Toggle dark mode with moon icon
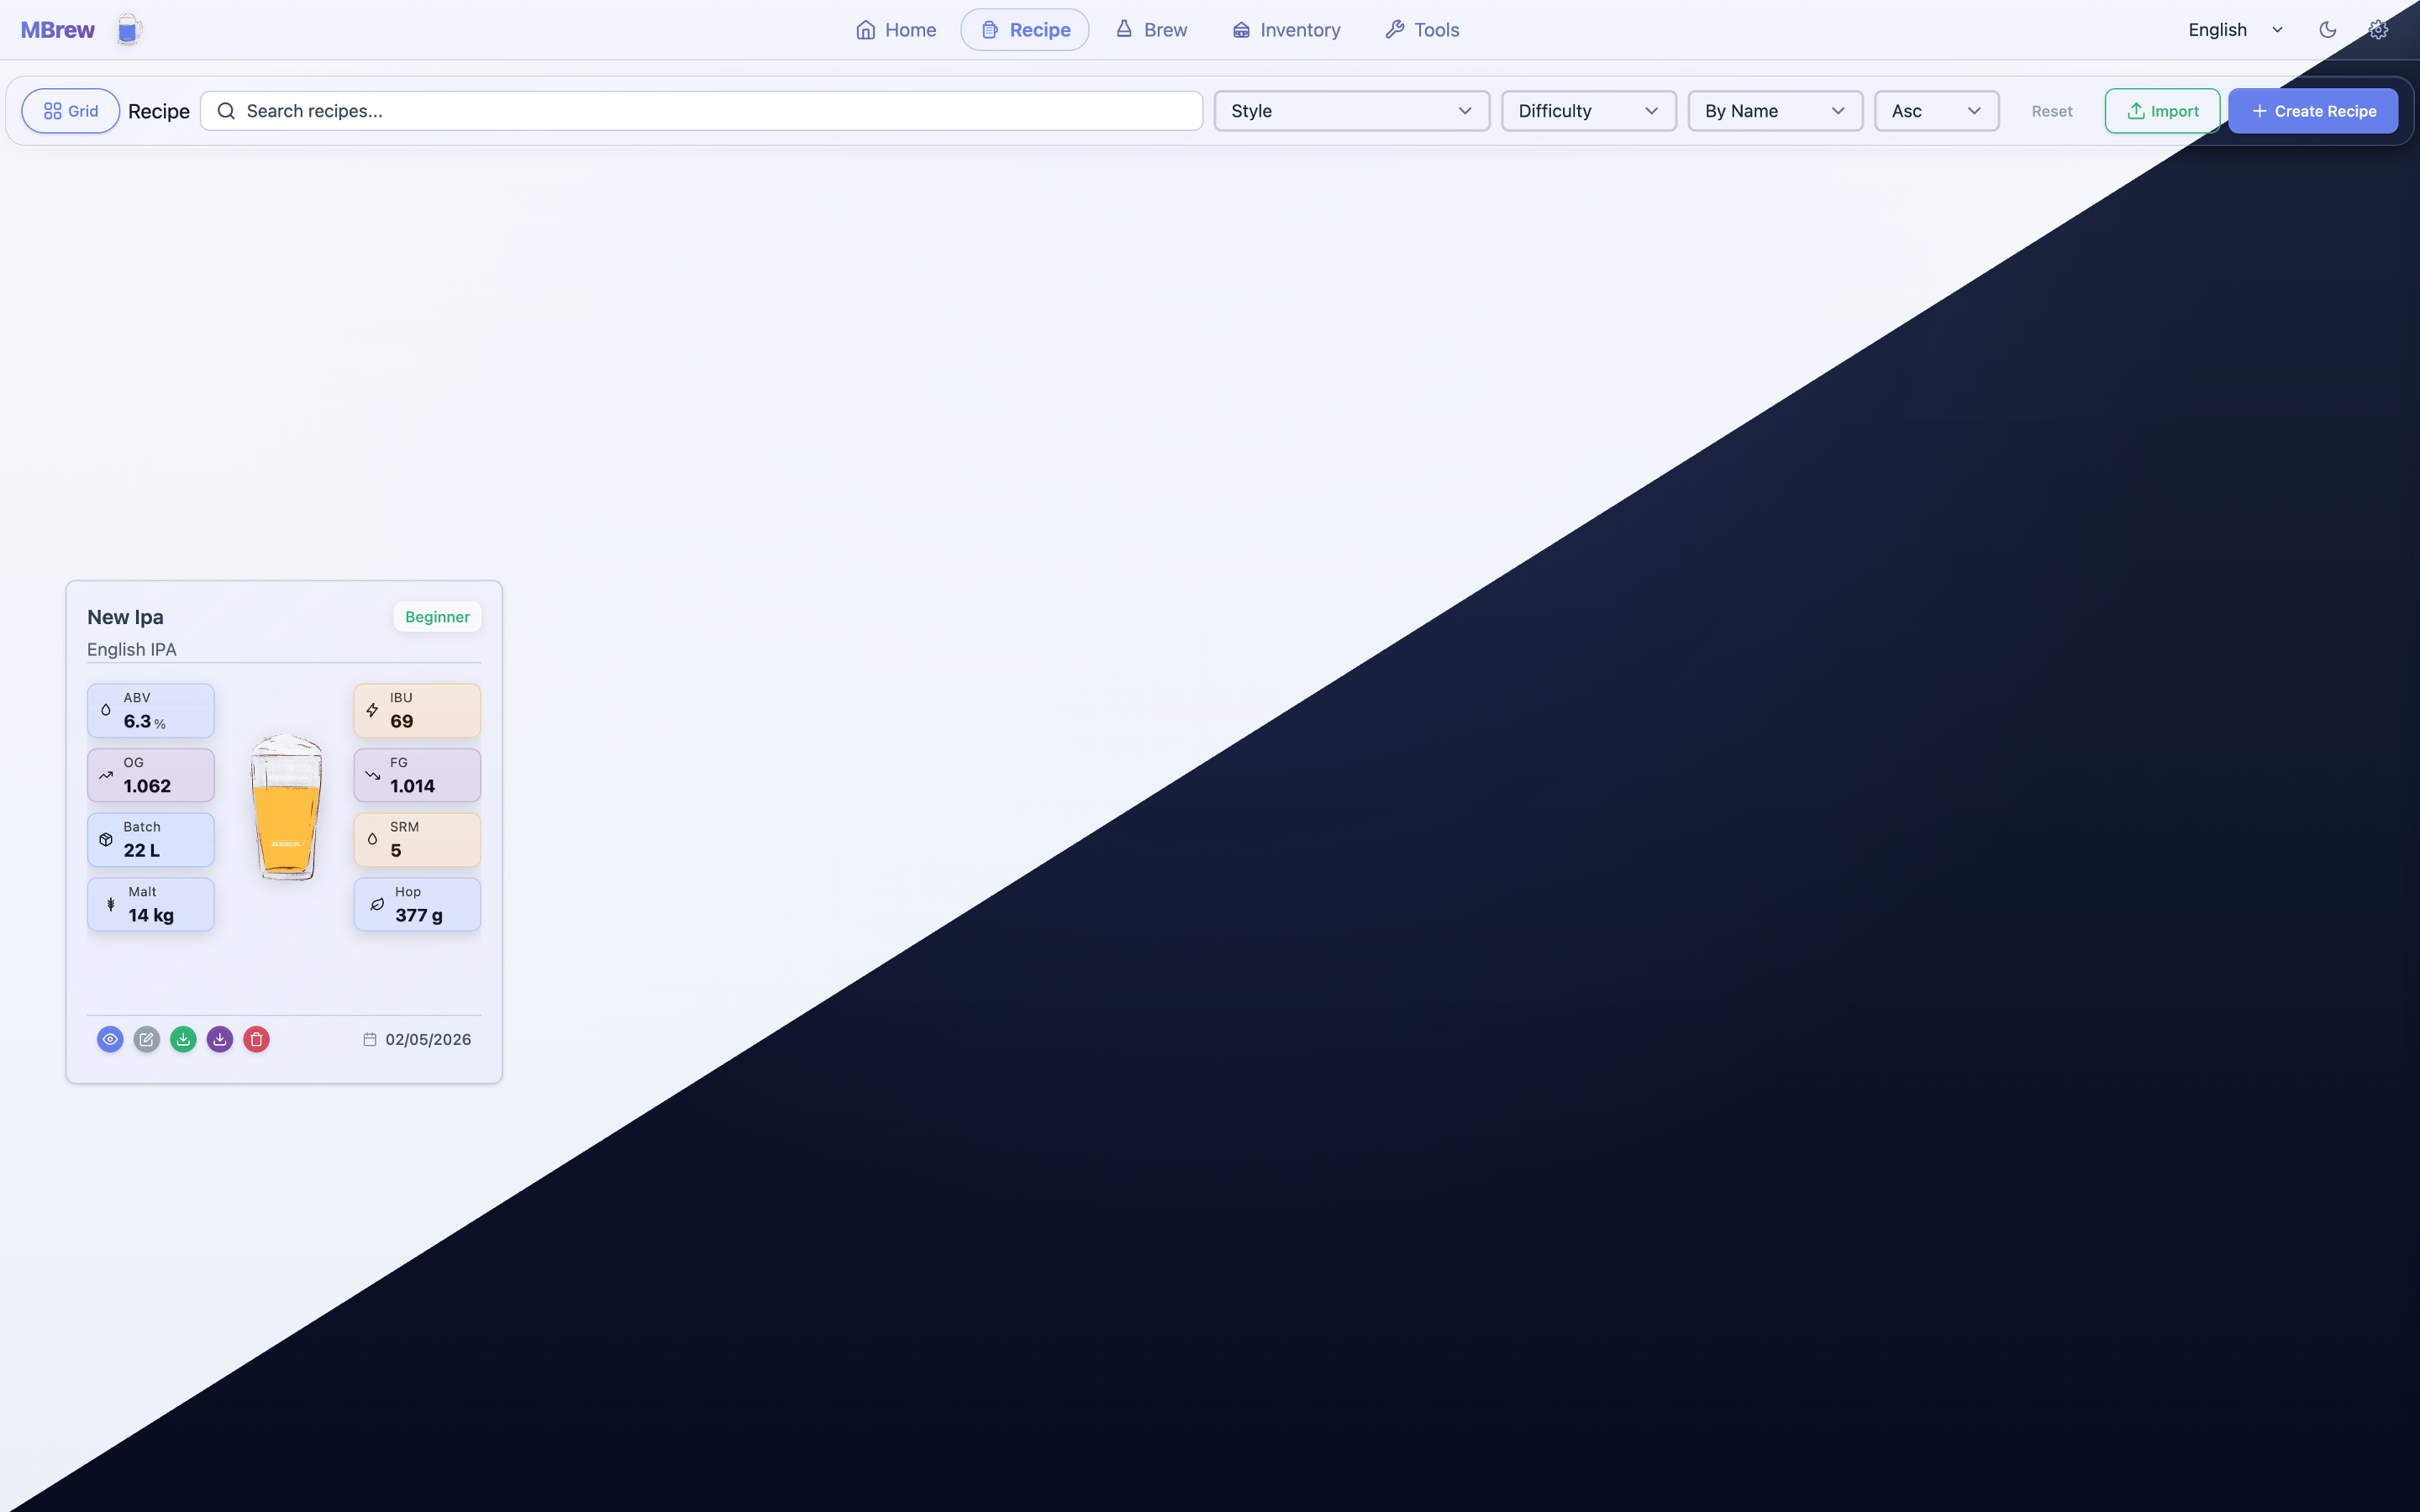Image resolution: width=2420 pixels, height=1512 pixels. 2327,30
